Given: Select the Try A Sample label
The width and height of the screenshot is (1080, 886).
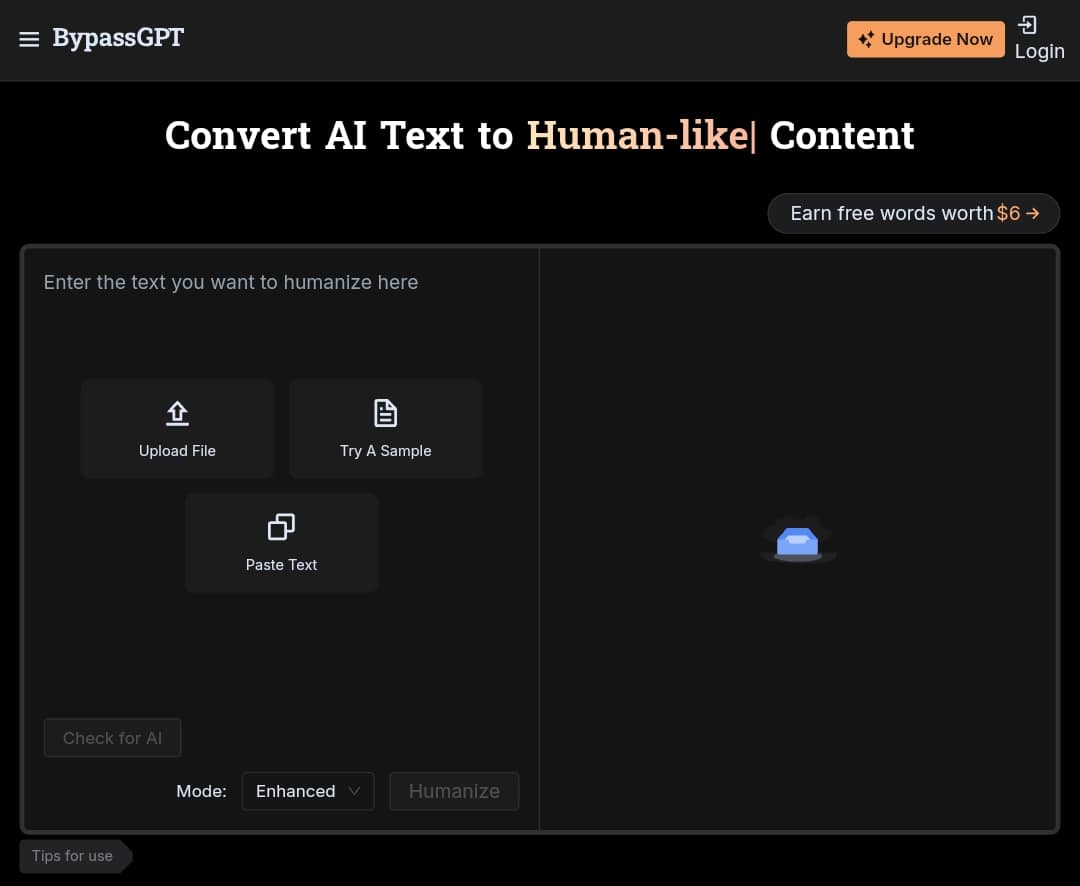Looking at the screenshot, I should coord(386,451).
